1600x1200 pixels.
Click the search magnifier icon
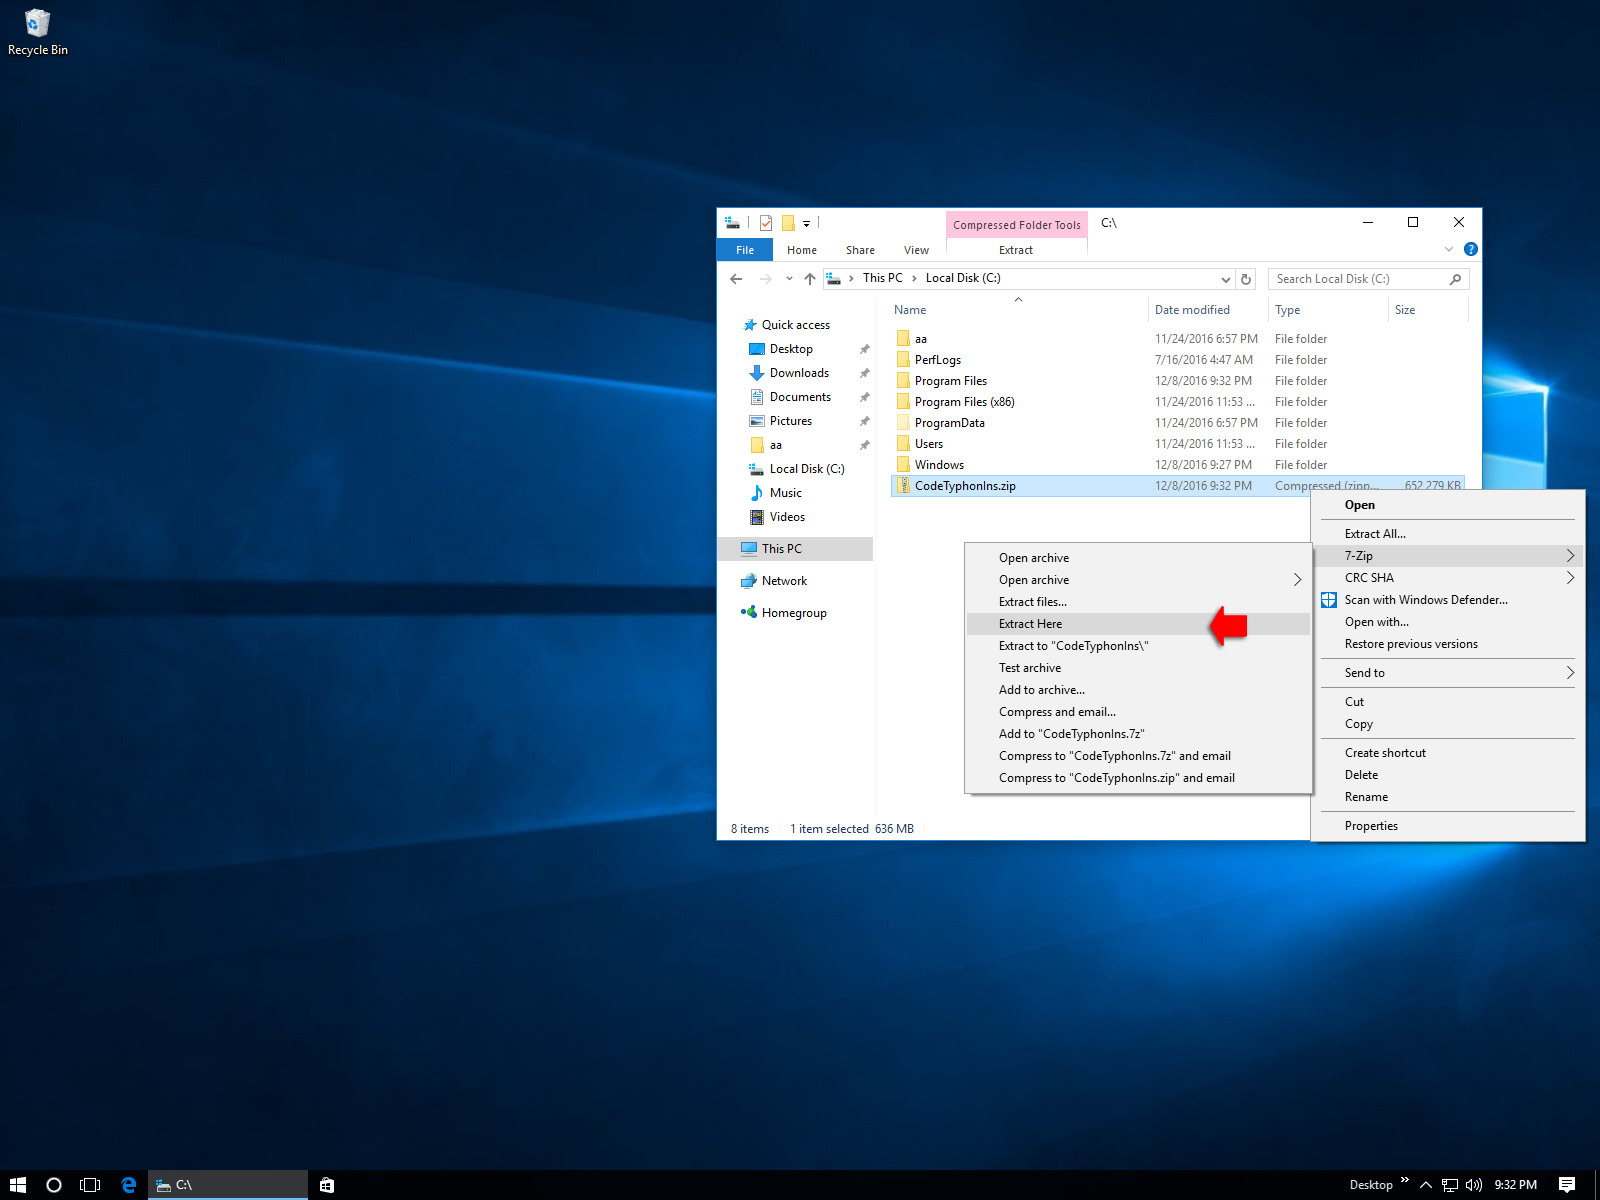click(1455, 279)
